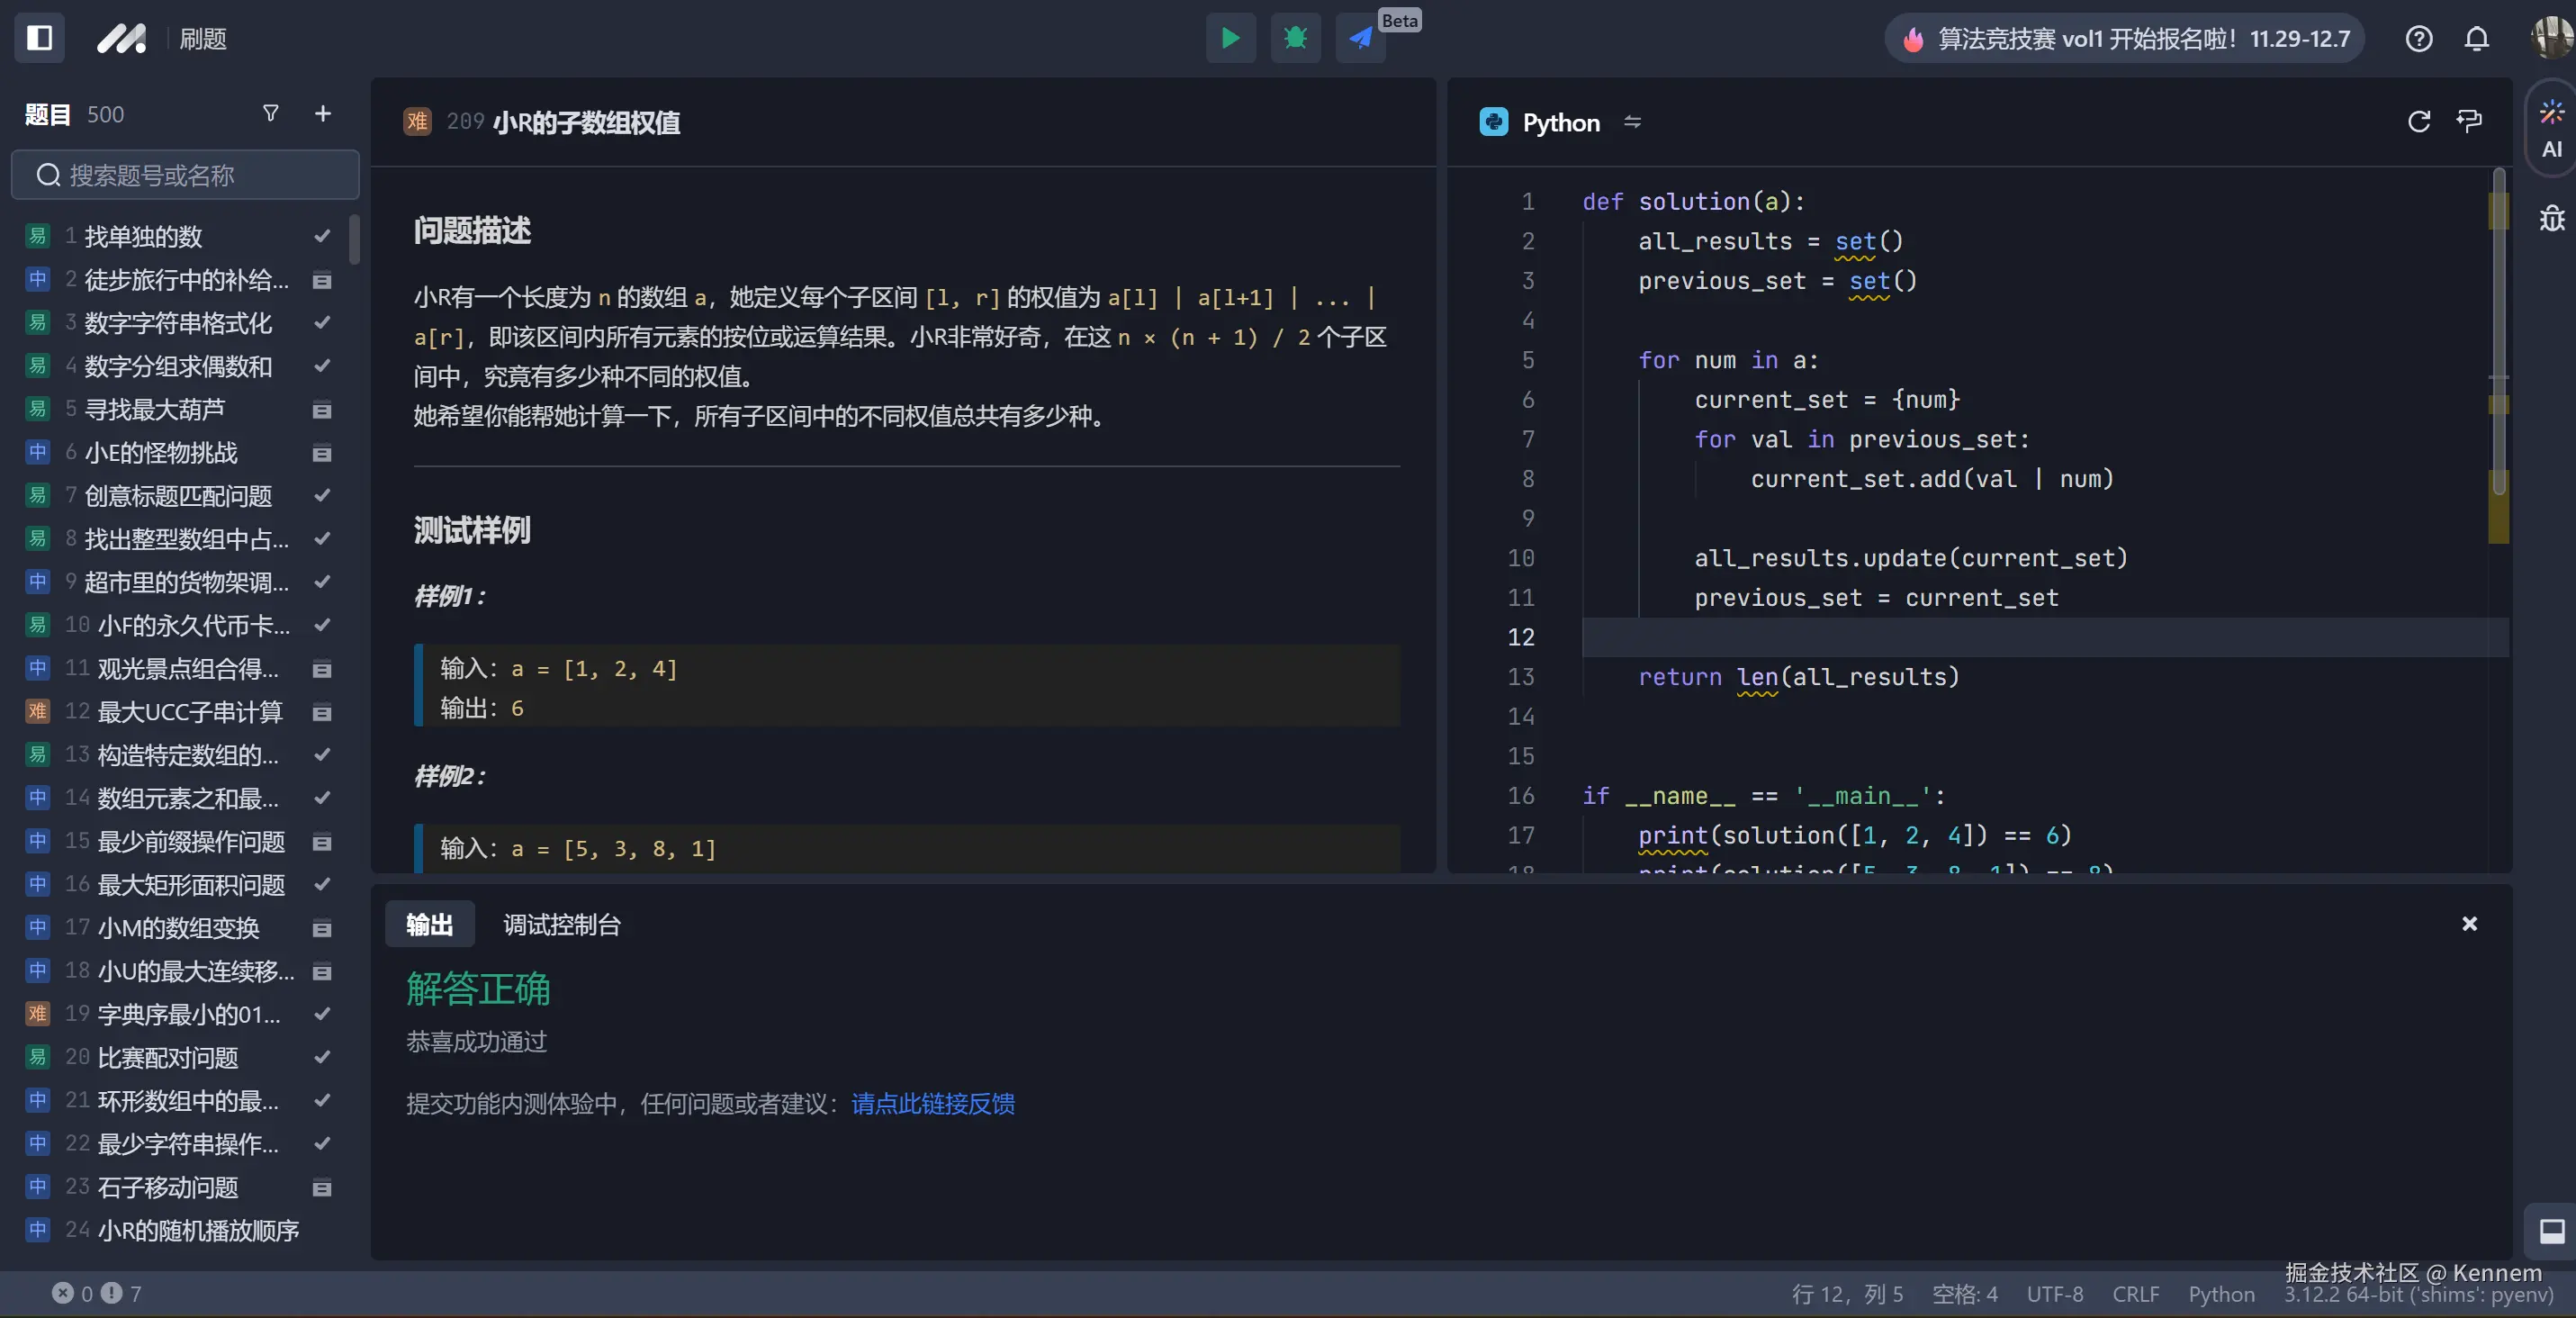Select the 输出 tab
Image resolution: width=2576 pixels, height=1318 pixels.
pyautogui.click(x=429, y=925)
